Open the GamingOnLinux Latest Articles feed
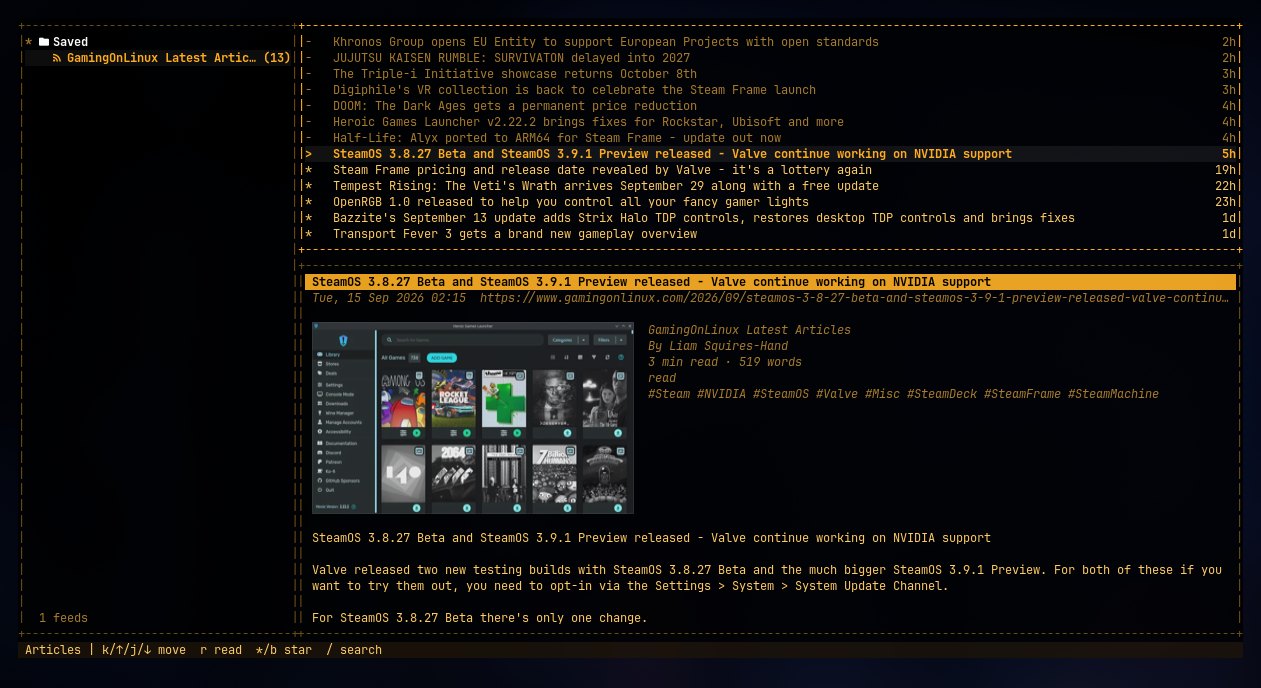 click(x=161, y=58)
